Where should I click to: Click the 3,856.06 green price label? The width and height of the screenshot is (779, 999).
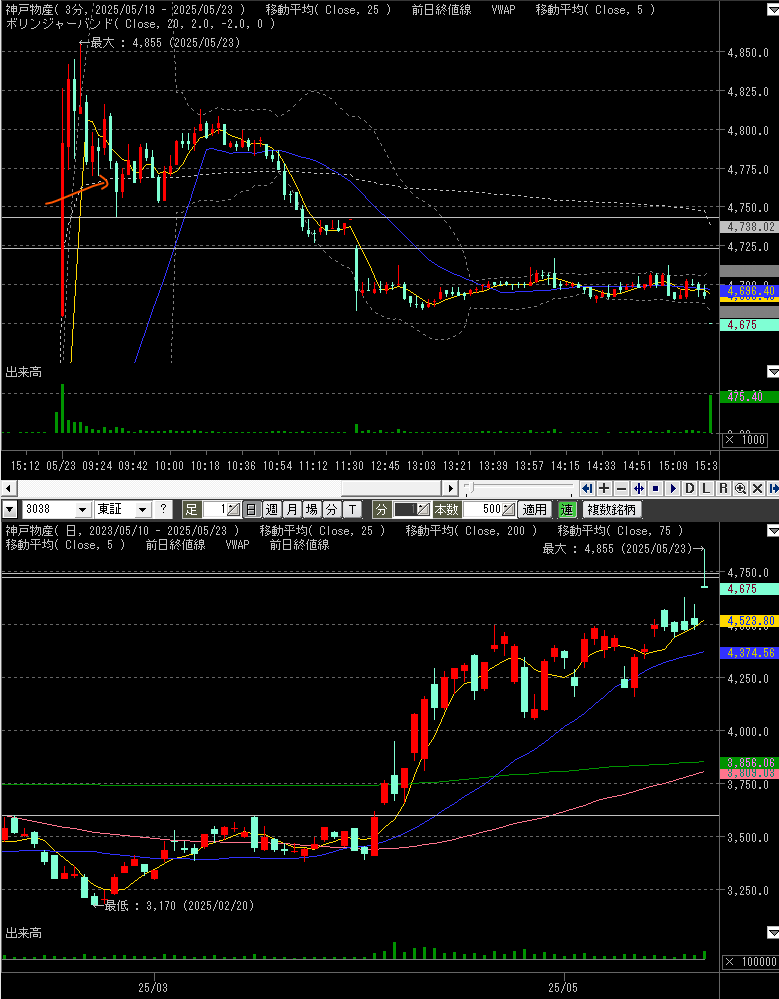pos(749,763)
